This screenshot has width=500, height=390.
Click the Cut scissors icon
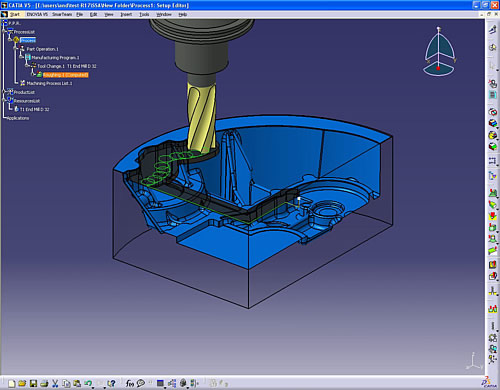55,383
